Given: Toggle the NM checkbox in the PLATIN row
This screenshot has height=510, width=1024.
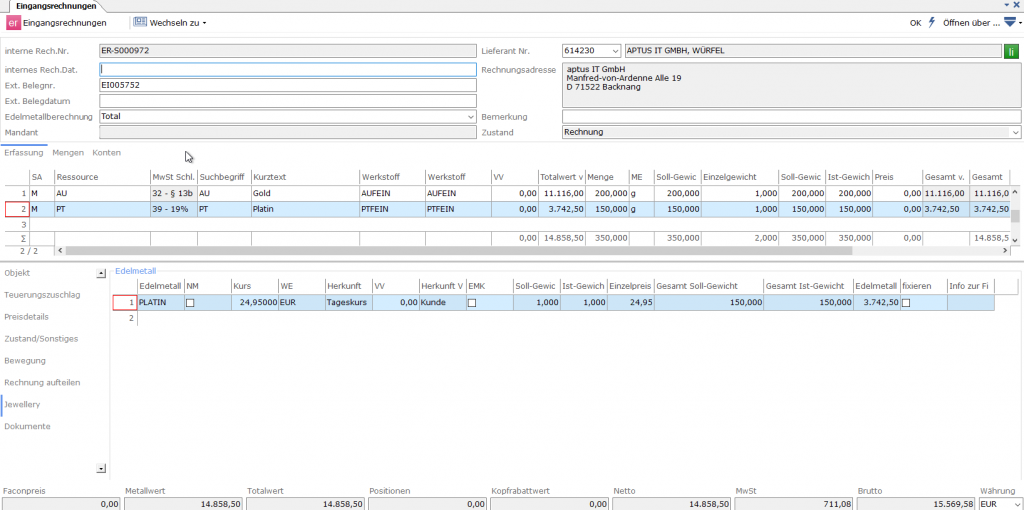Looking at the screenshot, I should [190, 303].
